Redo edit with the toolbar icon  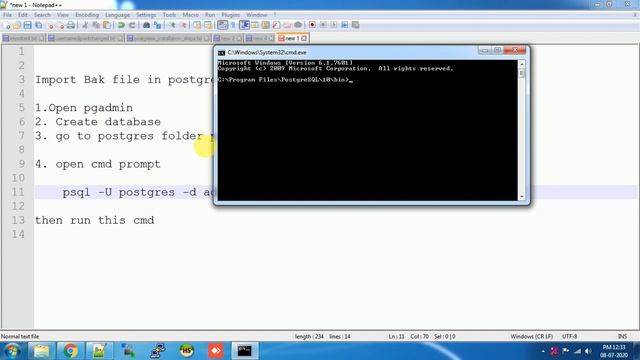point(132,25)
